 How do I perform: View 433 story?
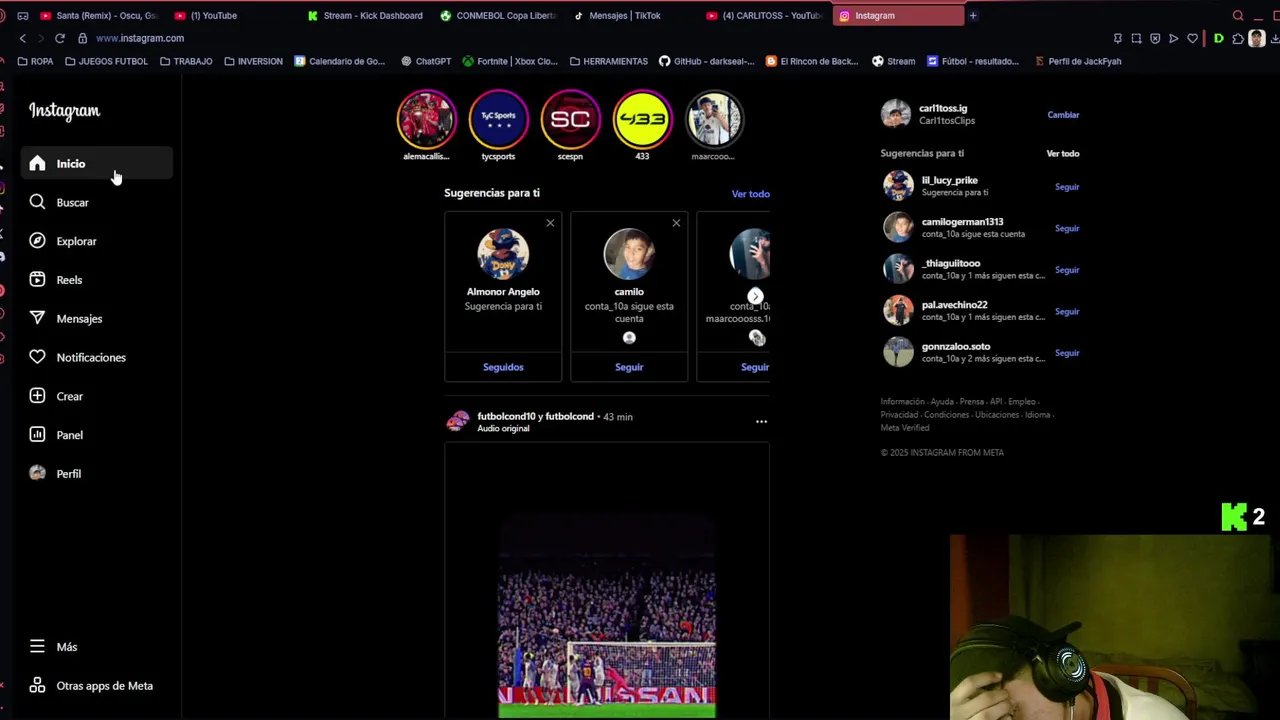point(642,119)
